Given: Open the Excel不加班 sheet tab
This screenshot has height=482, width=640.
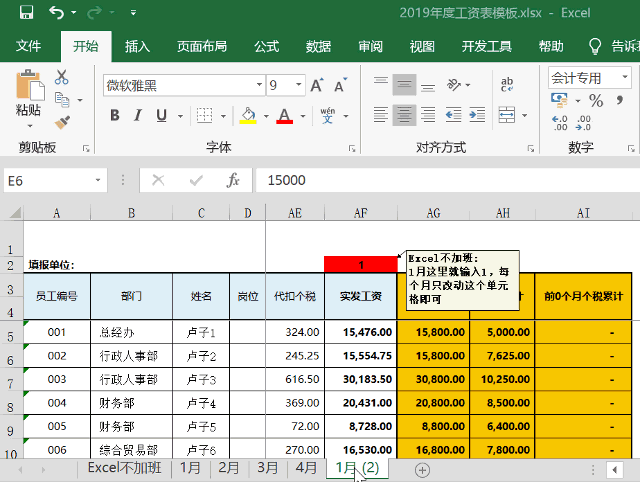Looking at the screenshot, I should pyautogui.click(x=124, y=468).
